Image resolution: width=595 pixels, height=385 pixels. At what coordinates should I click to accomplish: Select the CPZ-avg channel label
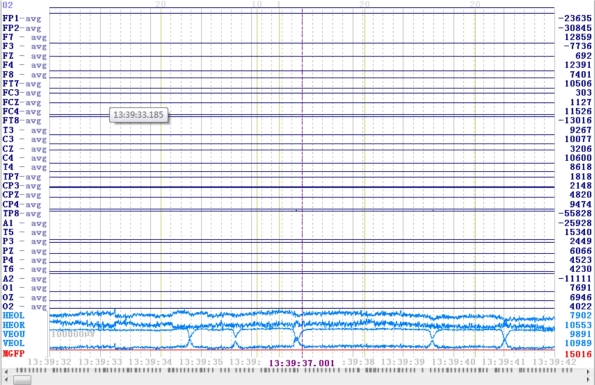click(22, 195)
